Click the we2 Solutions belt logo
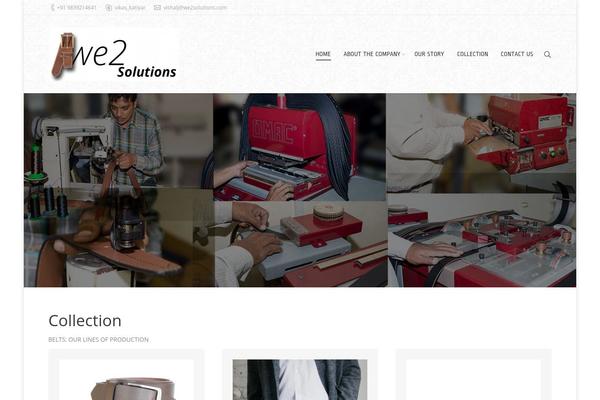The width and height of the screenshot is (600, 400). click(x=114, y=56)
